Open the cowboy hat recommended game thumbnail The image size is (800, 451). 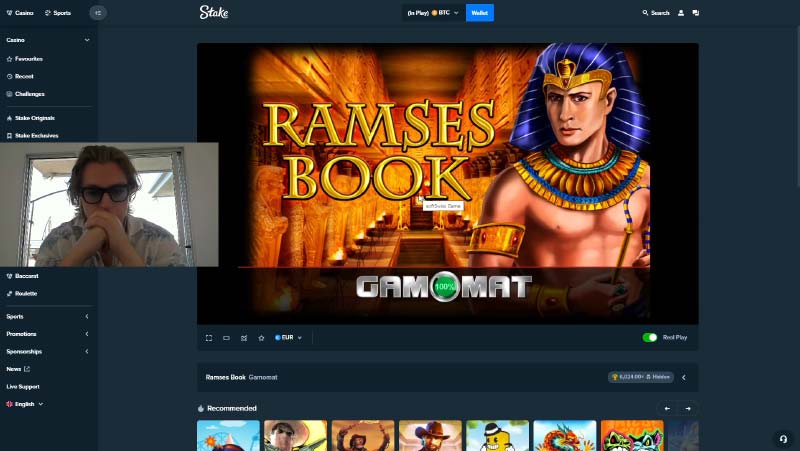pyautogui.click(x=430, y=435)
